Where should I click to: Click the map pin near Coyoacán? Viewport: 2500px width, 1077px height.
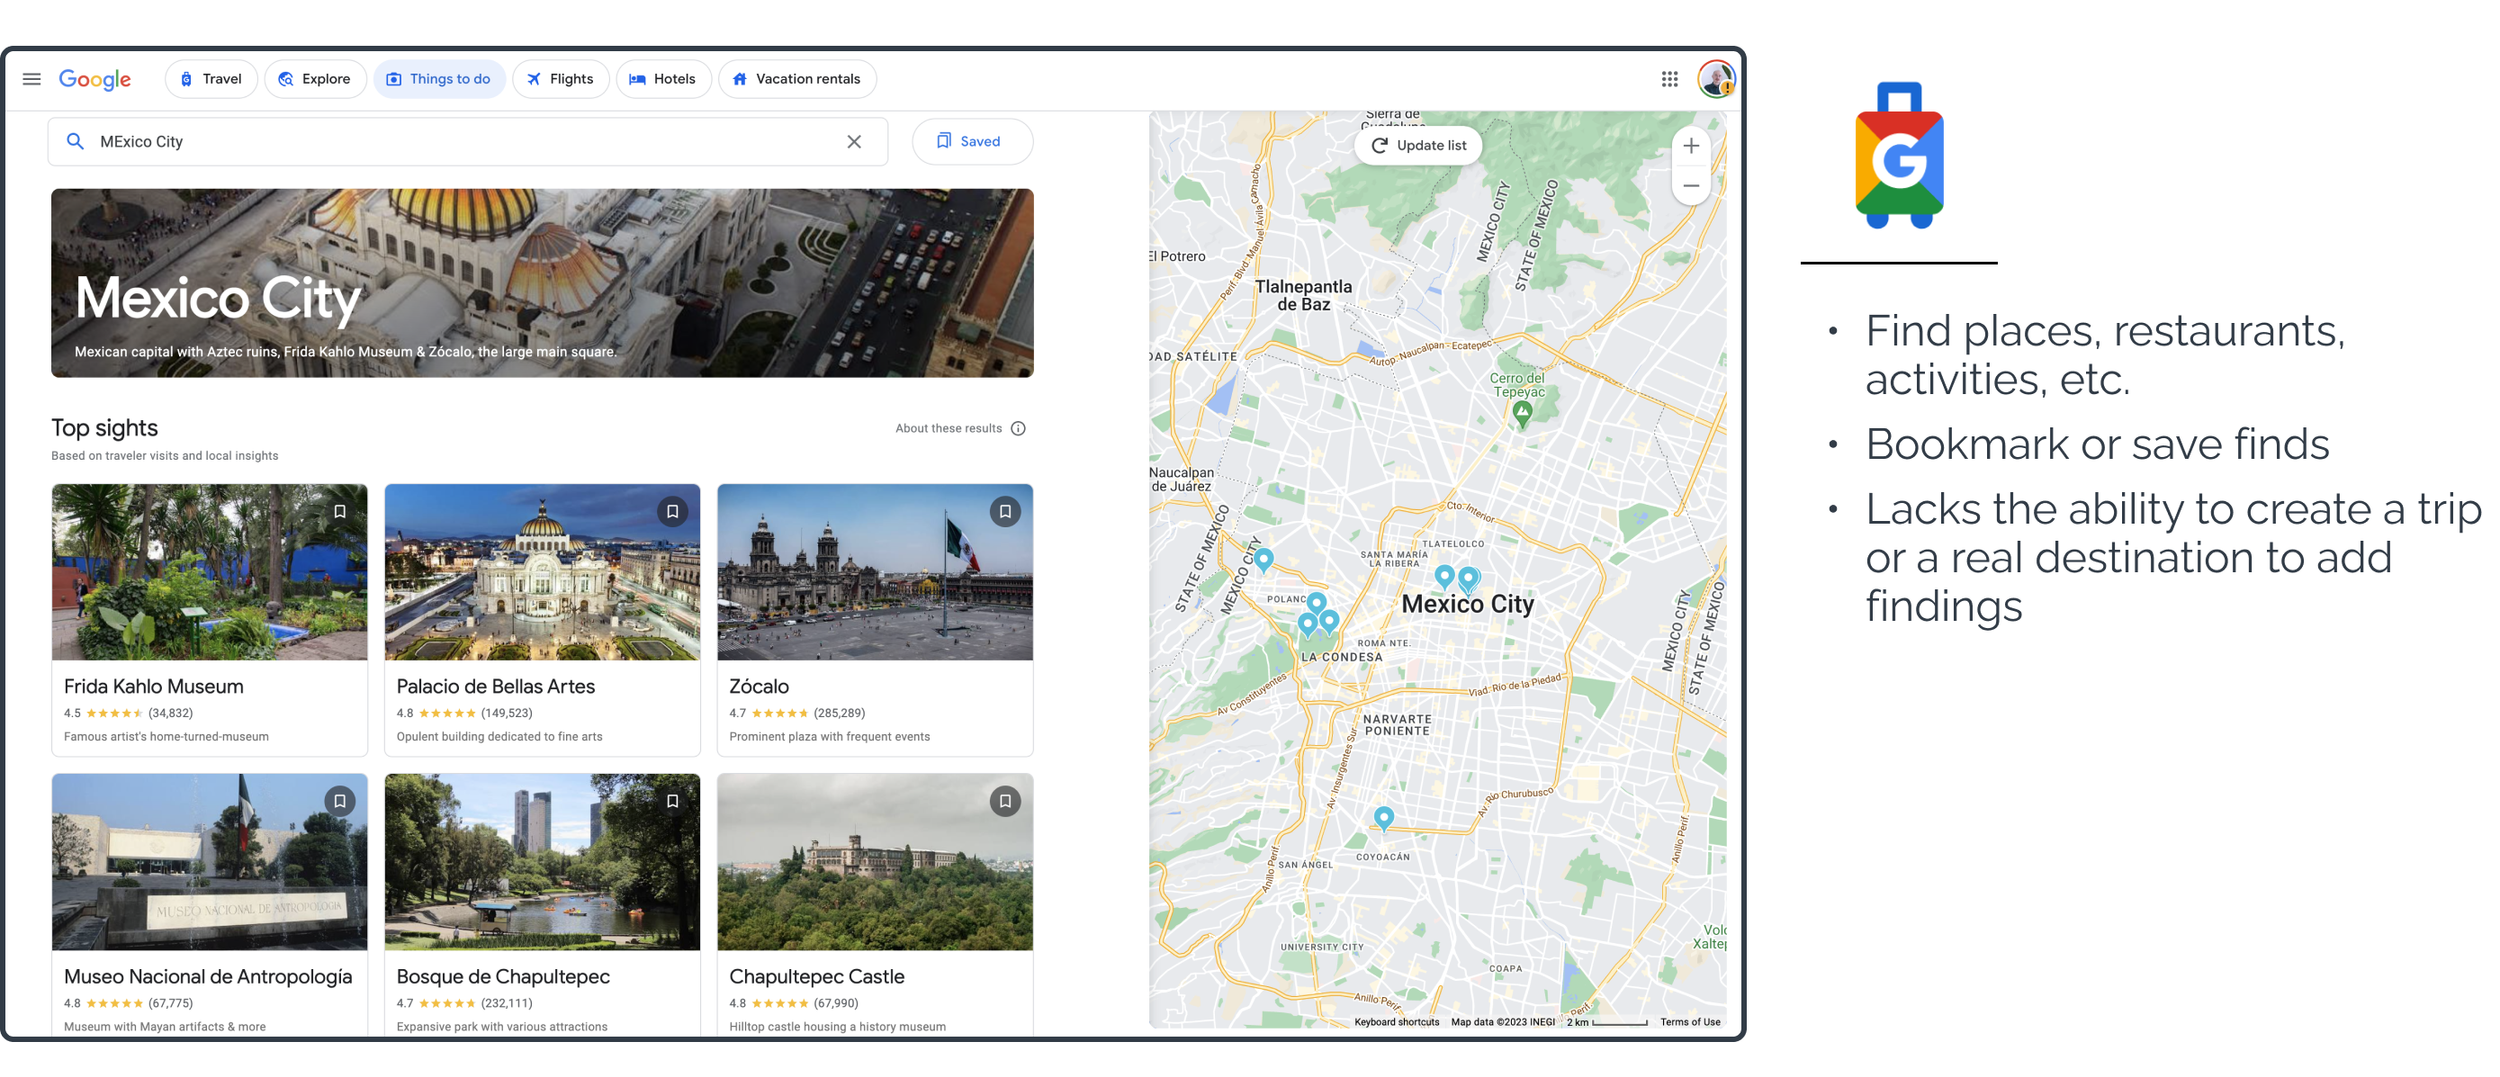point(1383,819)
